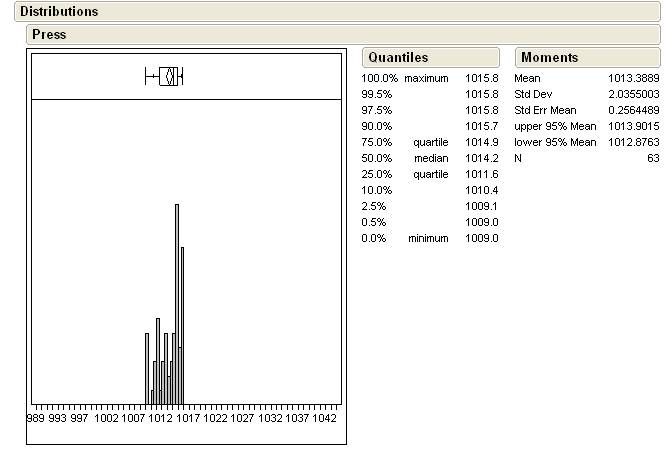The width and height of the screenshot is (665, 452).
Task: Click the 1017 axis tick label
Action: click(189, 418)
